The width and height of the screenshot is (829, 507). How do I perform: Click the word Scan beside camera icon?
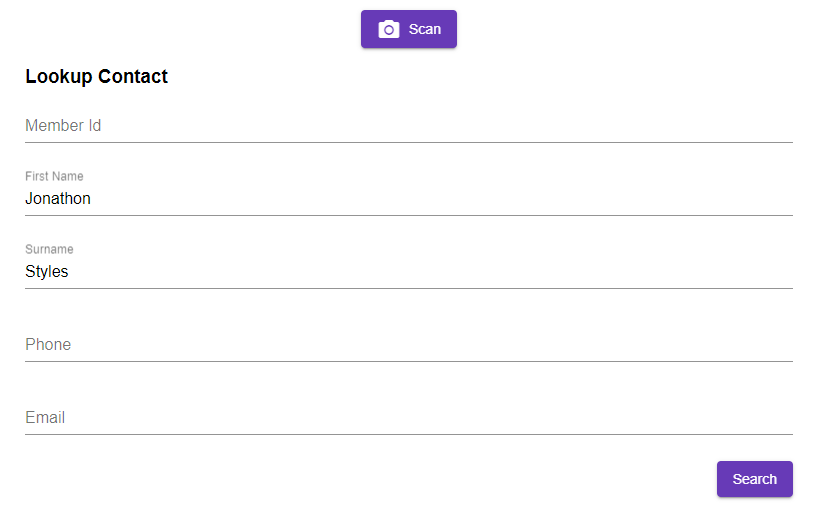(425, 29)
